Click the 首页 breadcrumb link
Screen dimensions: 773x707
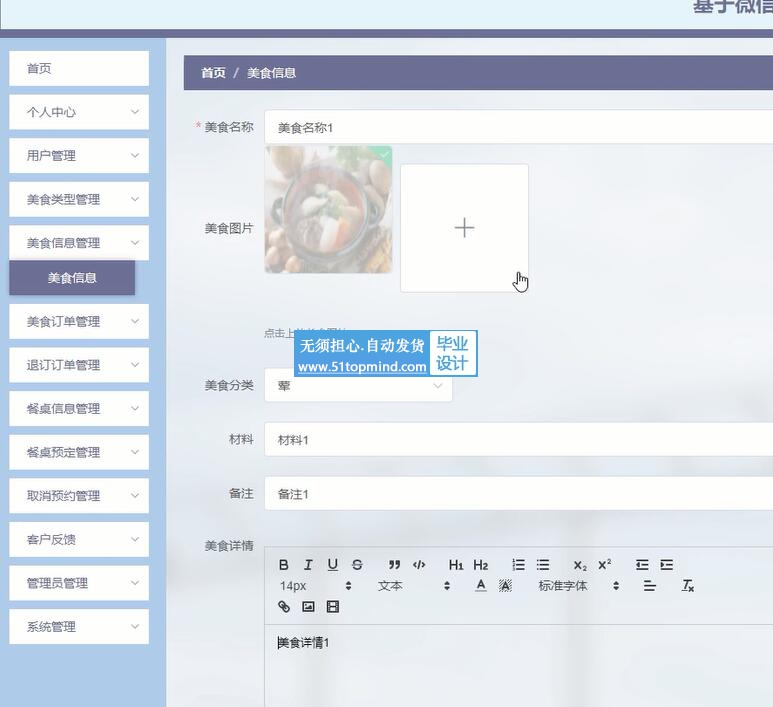(213, 73)
